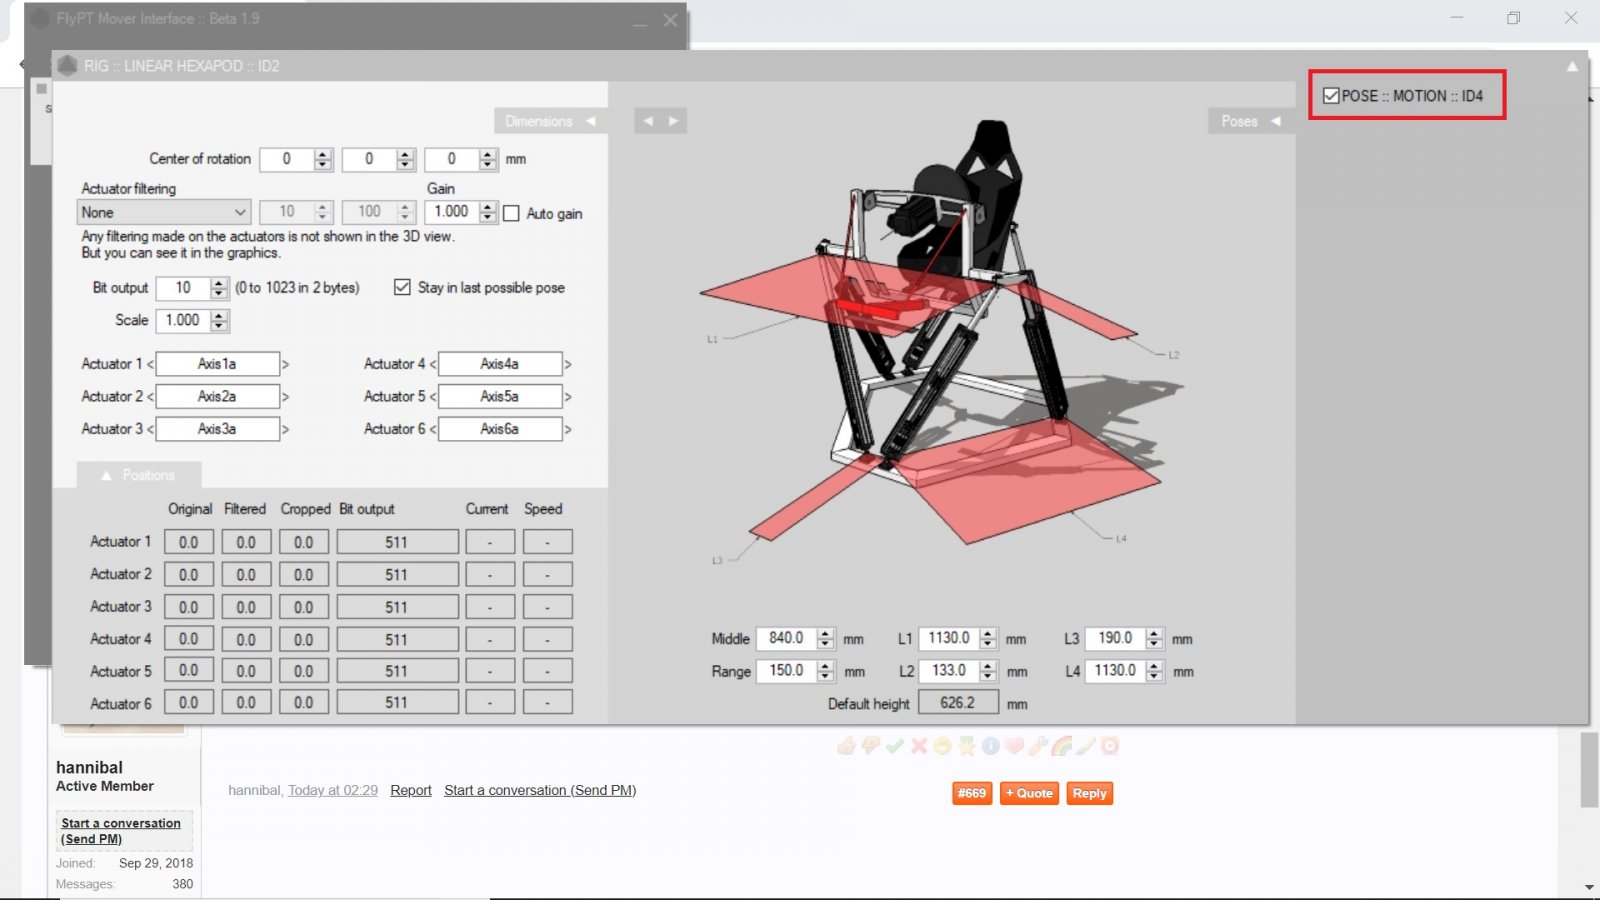Image resolution: width=1600 pixels, height=900 pixels.
Task: Open the Actuator filtering dropdown
Action: (163, 212)
